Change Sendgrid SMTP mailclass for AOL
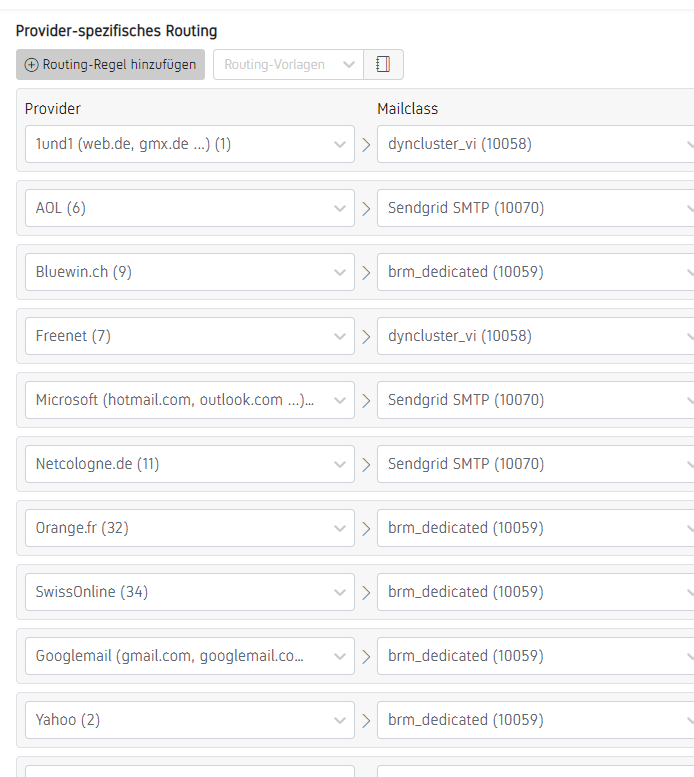 click(535, 208)
